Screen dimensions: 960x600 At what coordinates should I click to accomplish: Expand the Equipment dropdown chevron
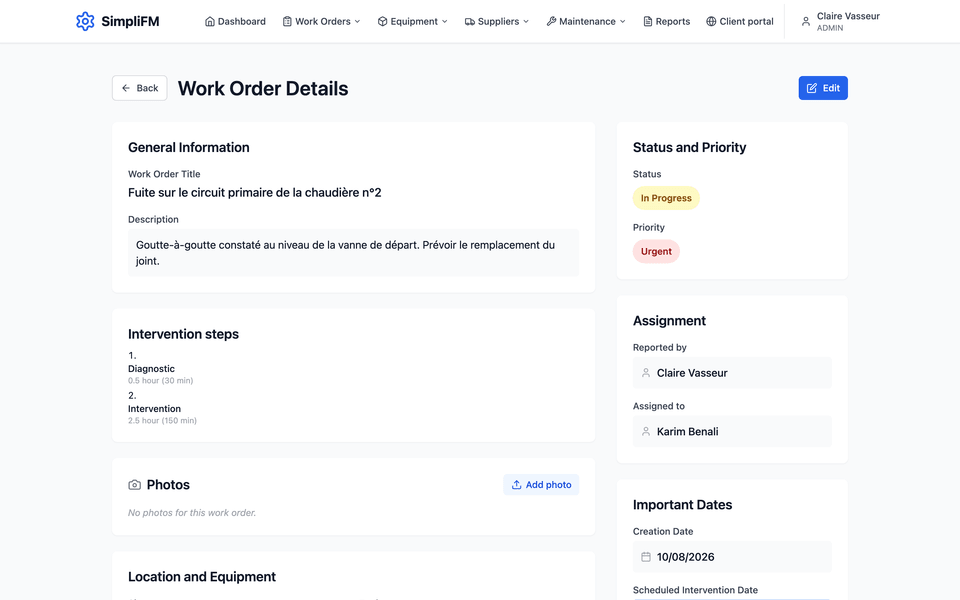click(444, 21)
